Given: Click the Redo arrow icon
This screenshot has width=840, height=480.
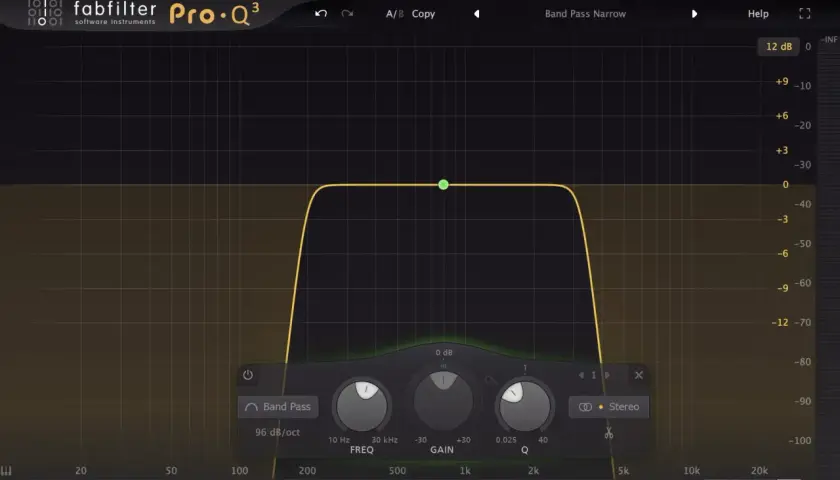Looking at the screenshot, I should tap(347, 13).
